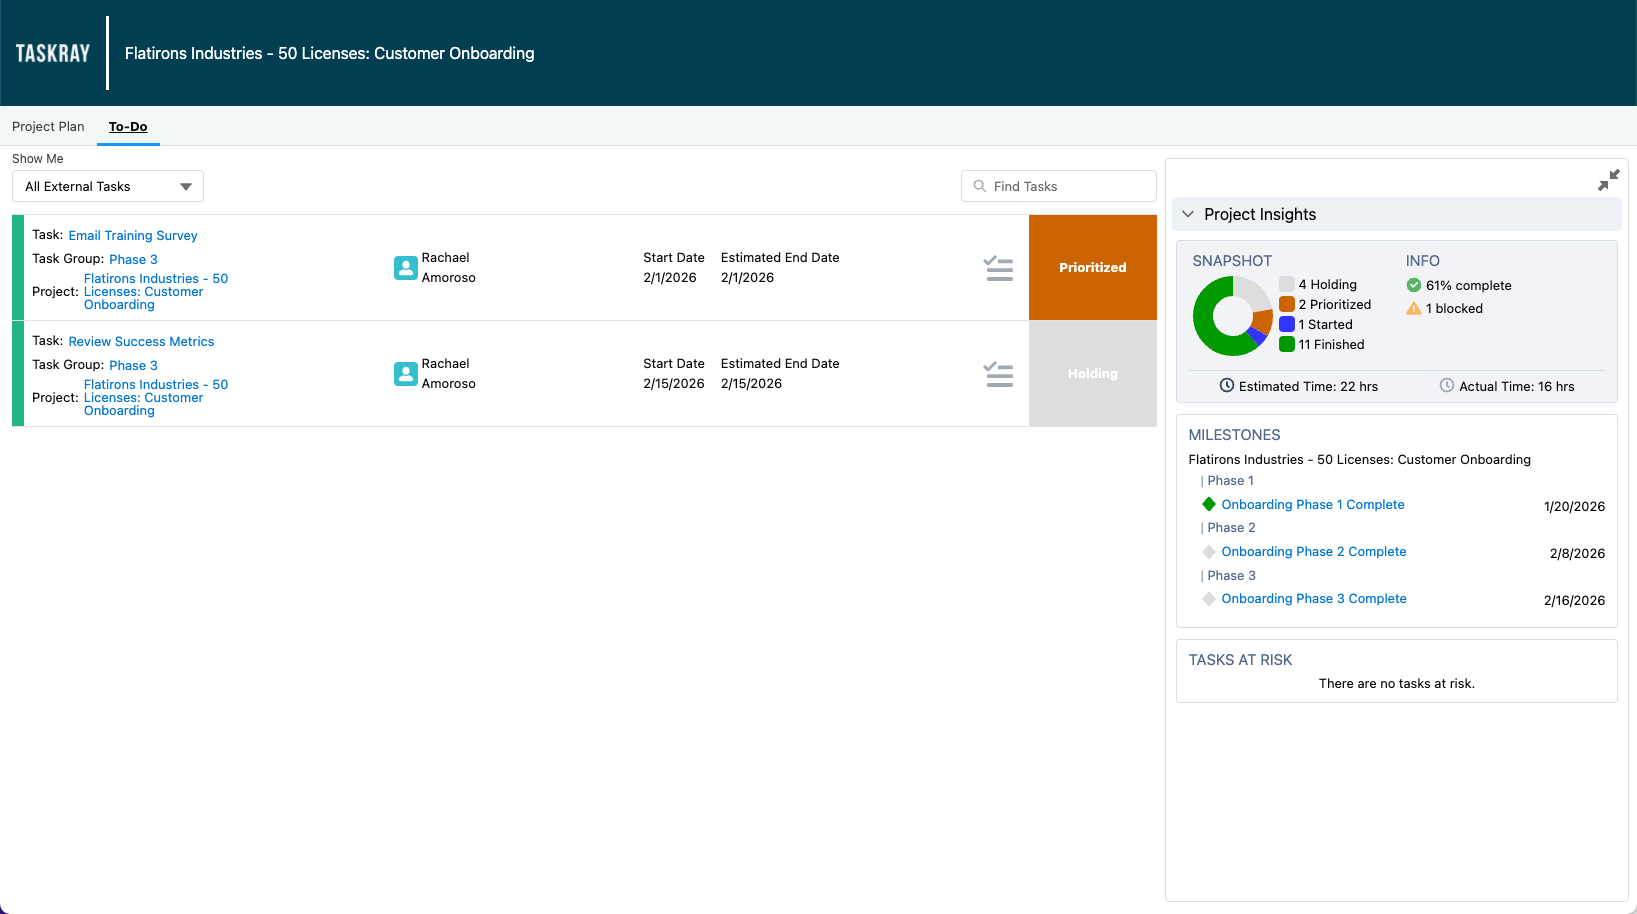1637x914 pixels.
Task: Click the green Finished legend swatch
Action: (x=1287, y=344)
